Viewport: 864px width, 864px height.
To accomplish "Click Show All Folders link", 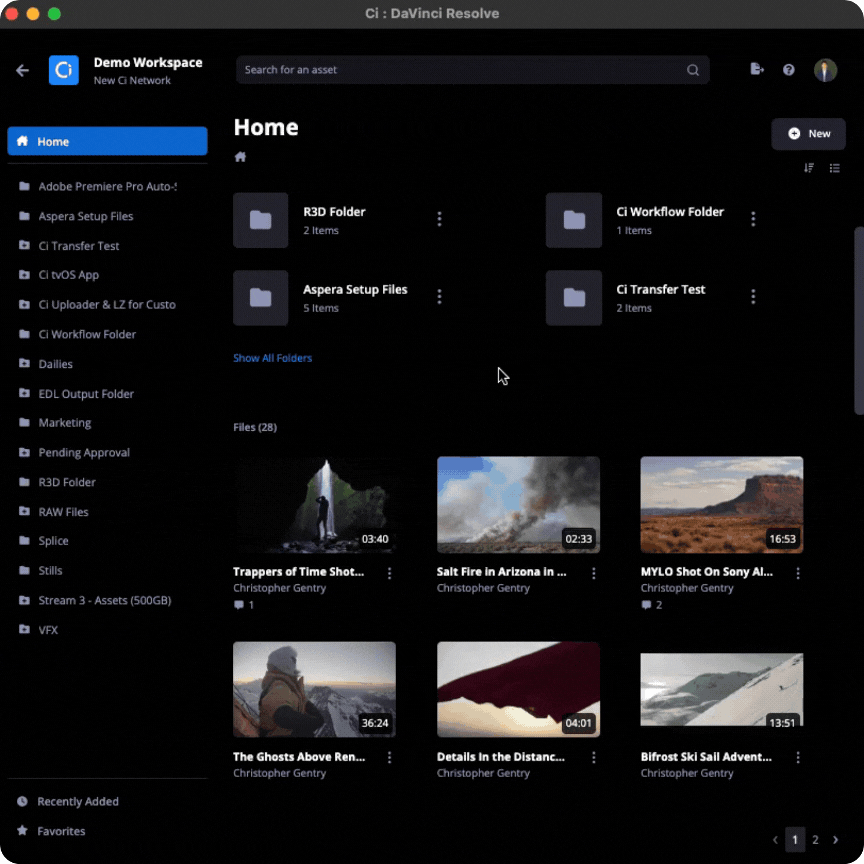I will coord(272,358).
